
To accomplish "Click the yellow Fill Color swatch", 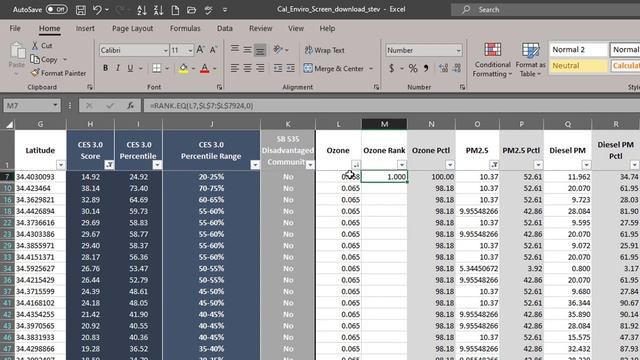I will click(183, 69).
